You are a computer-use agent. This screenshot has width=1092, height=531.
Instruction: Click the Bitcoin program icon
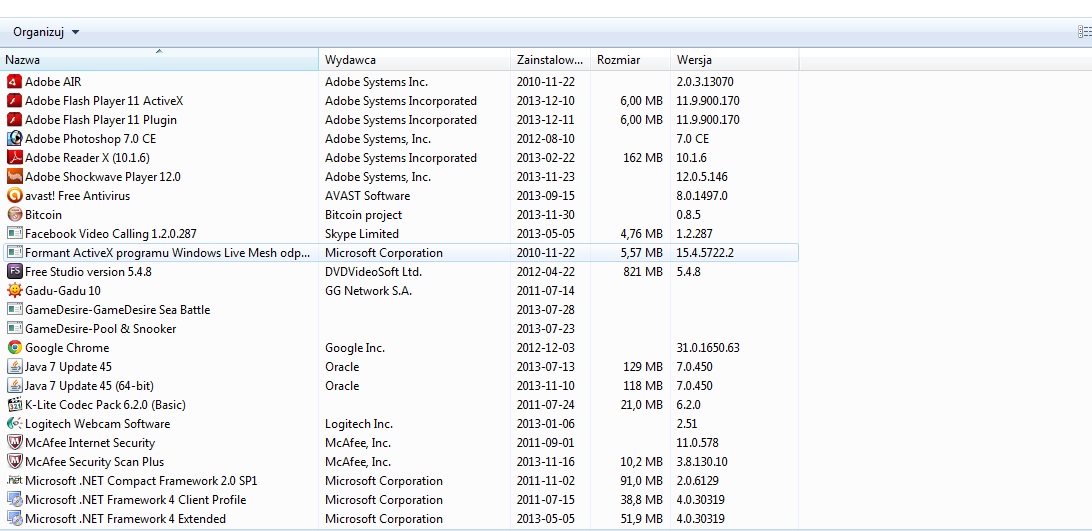(x=15, y=215)
